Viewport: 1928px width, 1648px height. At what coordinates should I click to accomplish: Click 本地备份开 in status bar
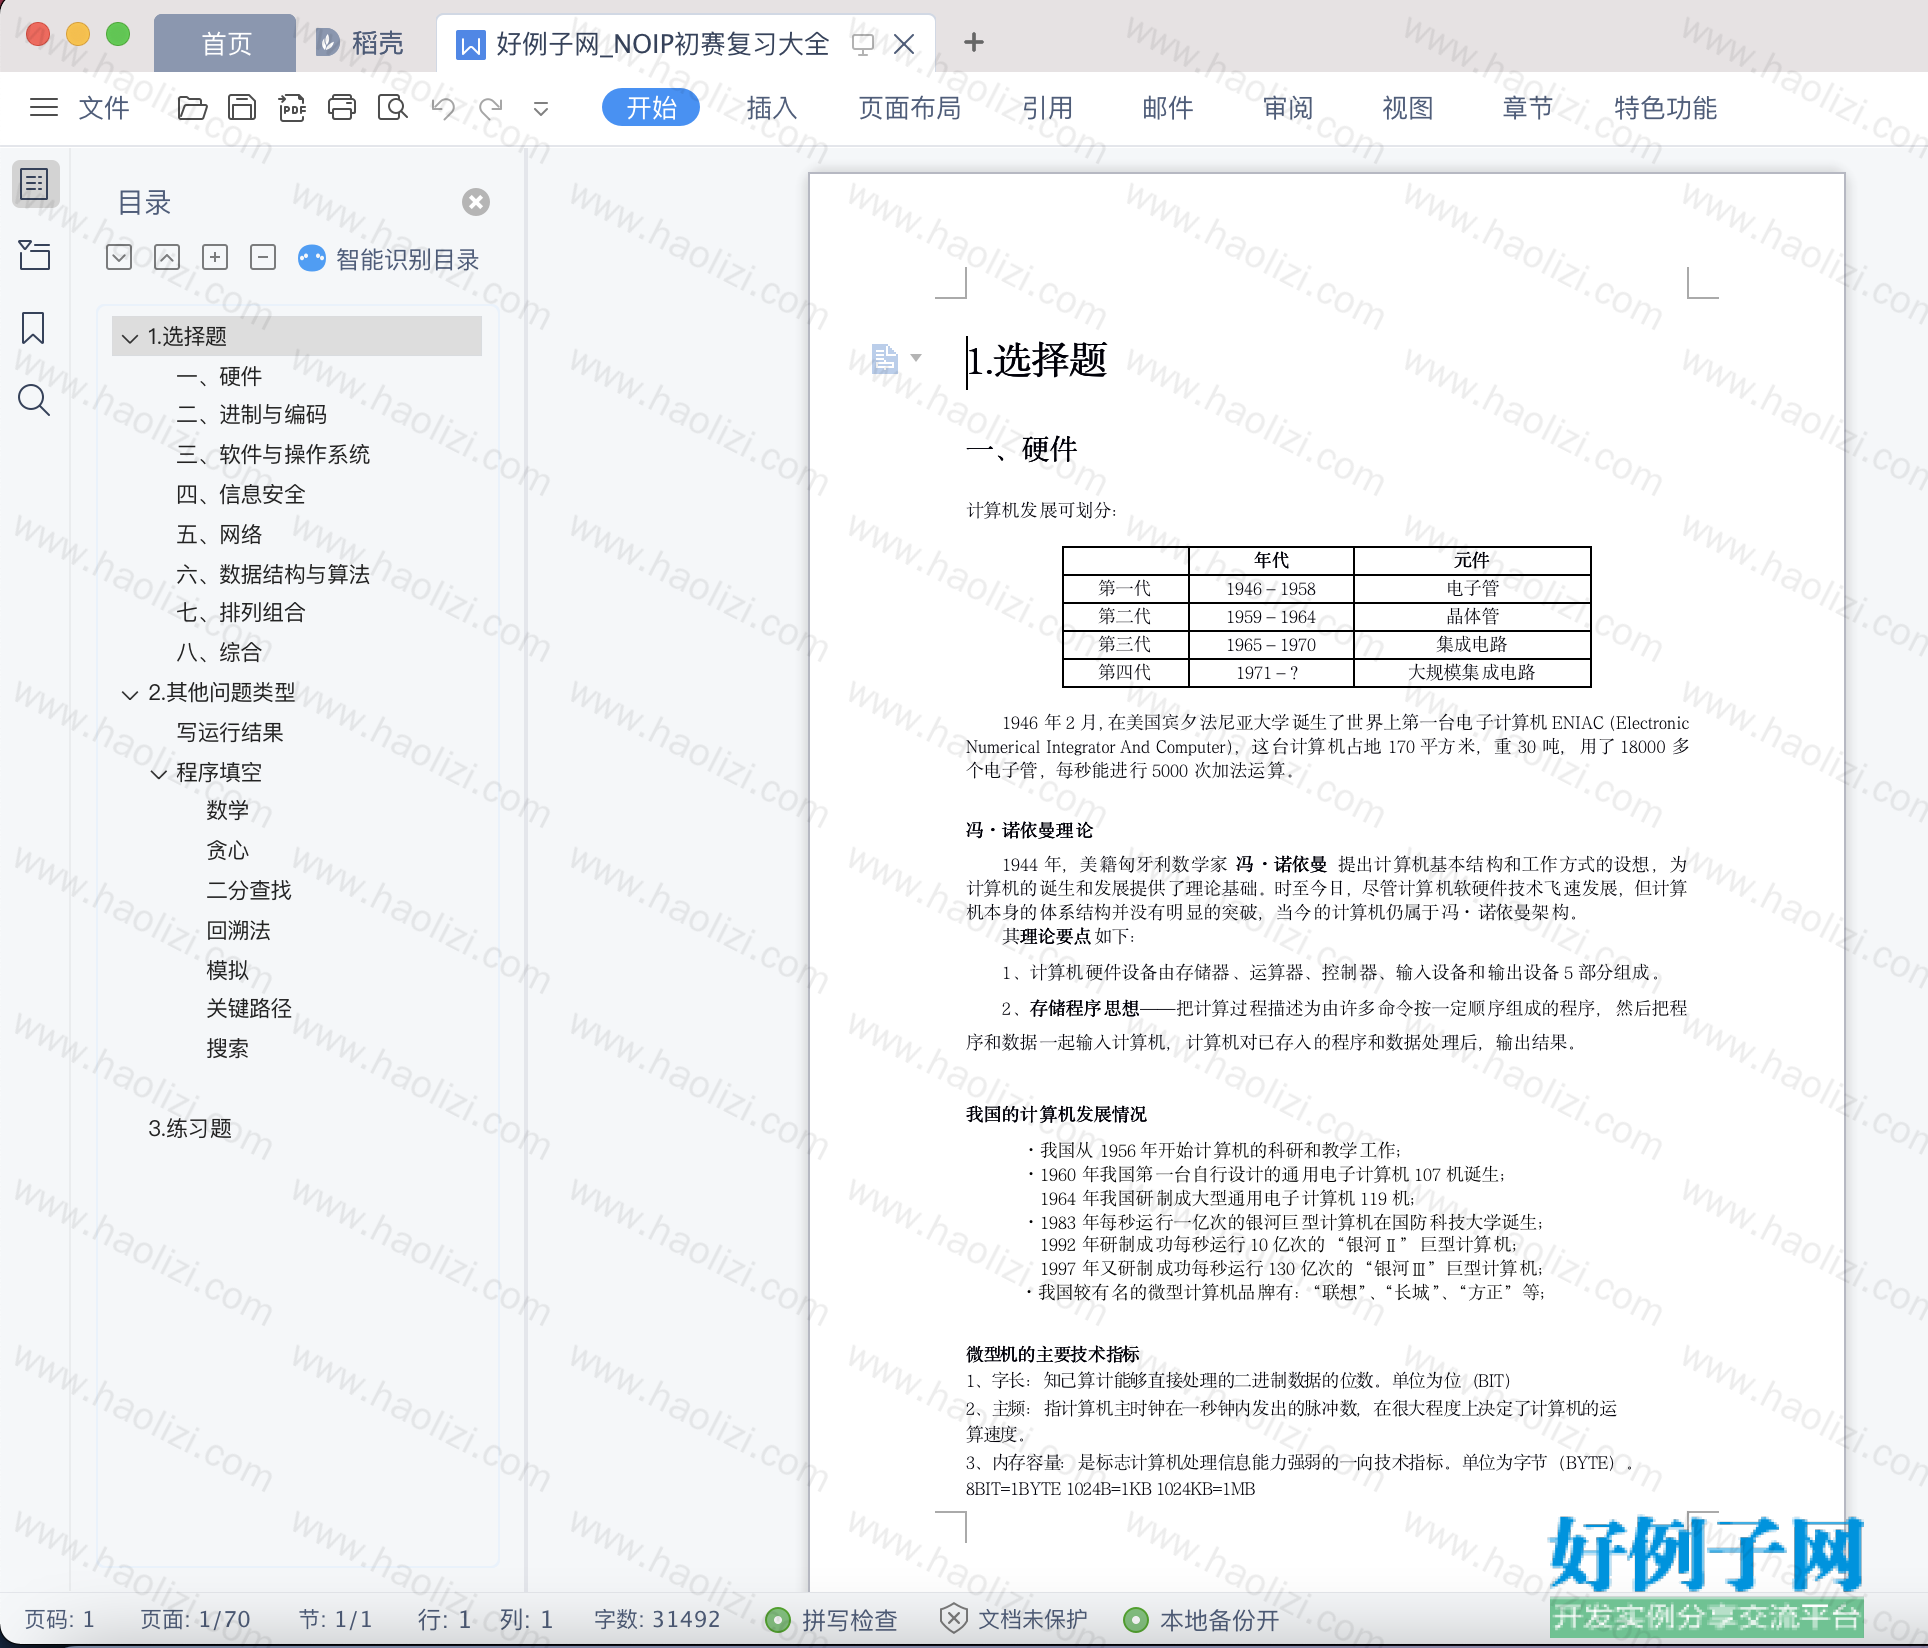[1201, 1620]
